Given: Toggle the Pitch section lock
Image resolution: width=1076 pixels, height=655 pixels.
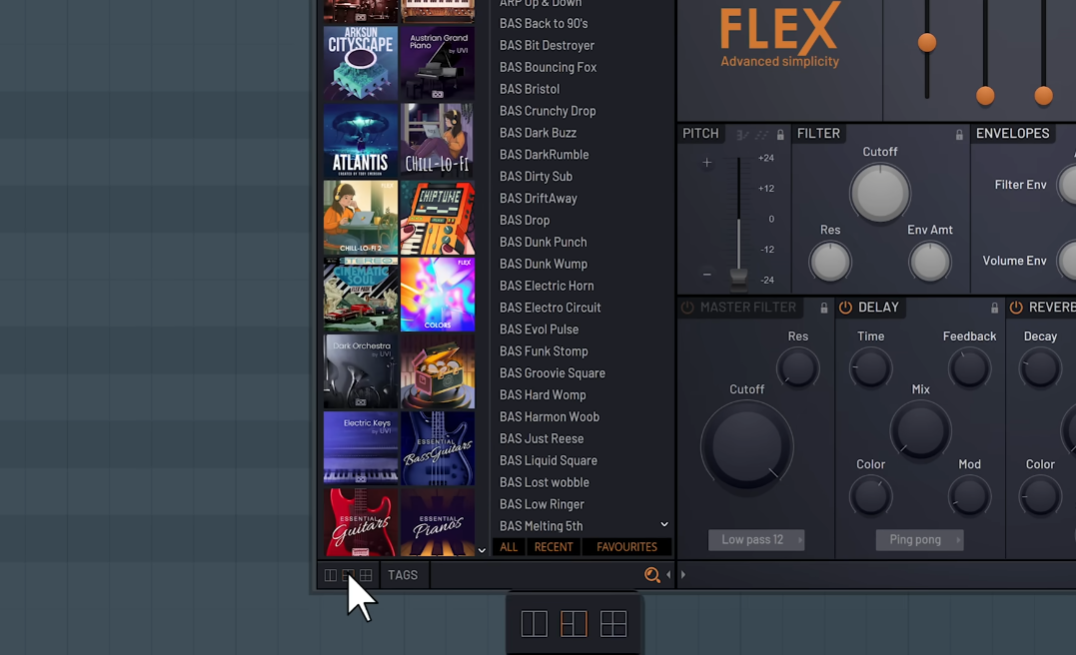Looking at the screenshot, I should click(780, 135).
